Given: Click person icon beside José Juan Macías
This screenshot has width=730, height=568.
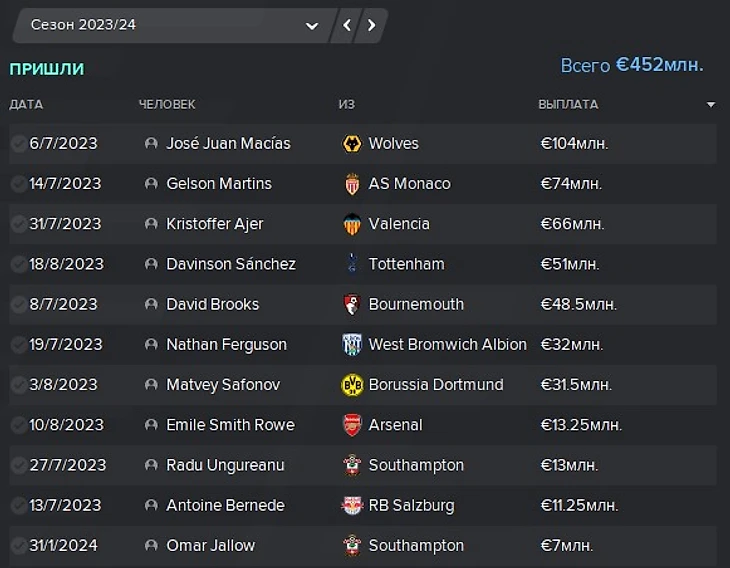Looking at the screenshot, I should [151, 144].
